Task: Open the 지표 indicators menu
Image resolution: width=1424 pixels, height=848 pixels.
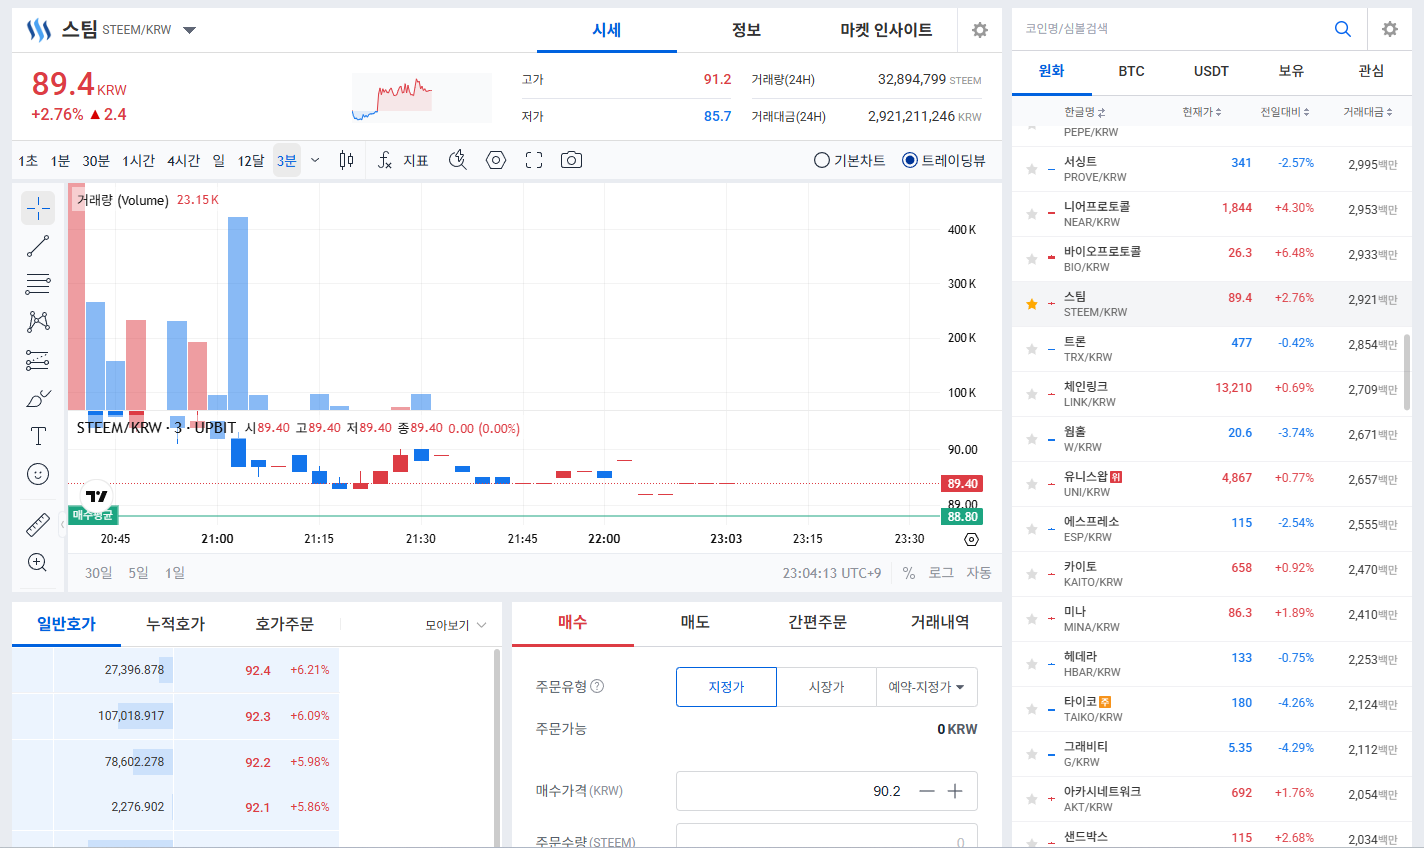Action: pyautogui.click(x=403, y=160)
